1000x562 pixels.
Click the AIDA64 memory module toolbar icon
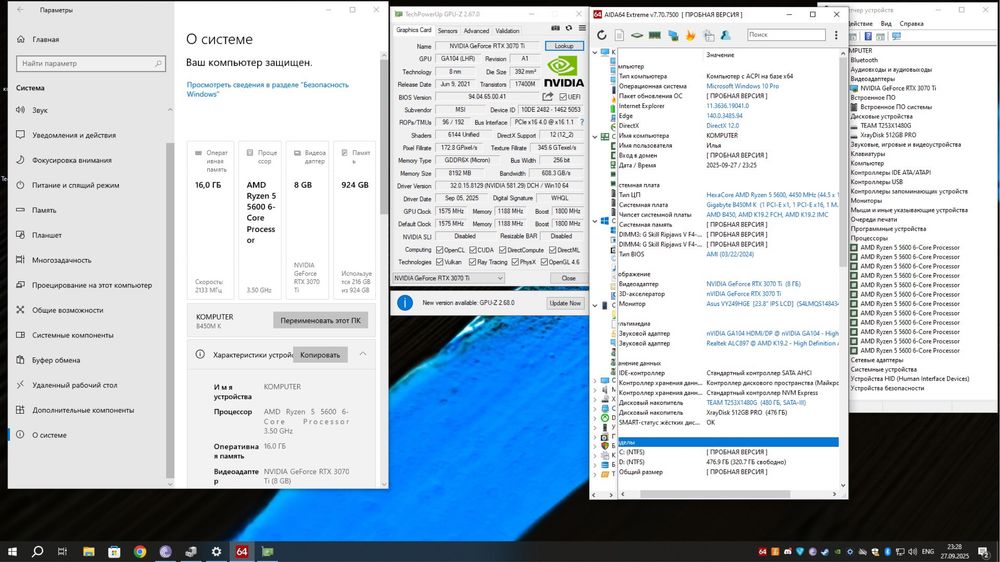click(x=654, y=36)
